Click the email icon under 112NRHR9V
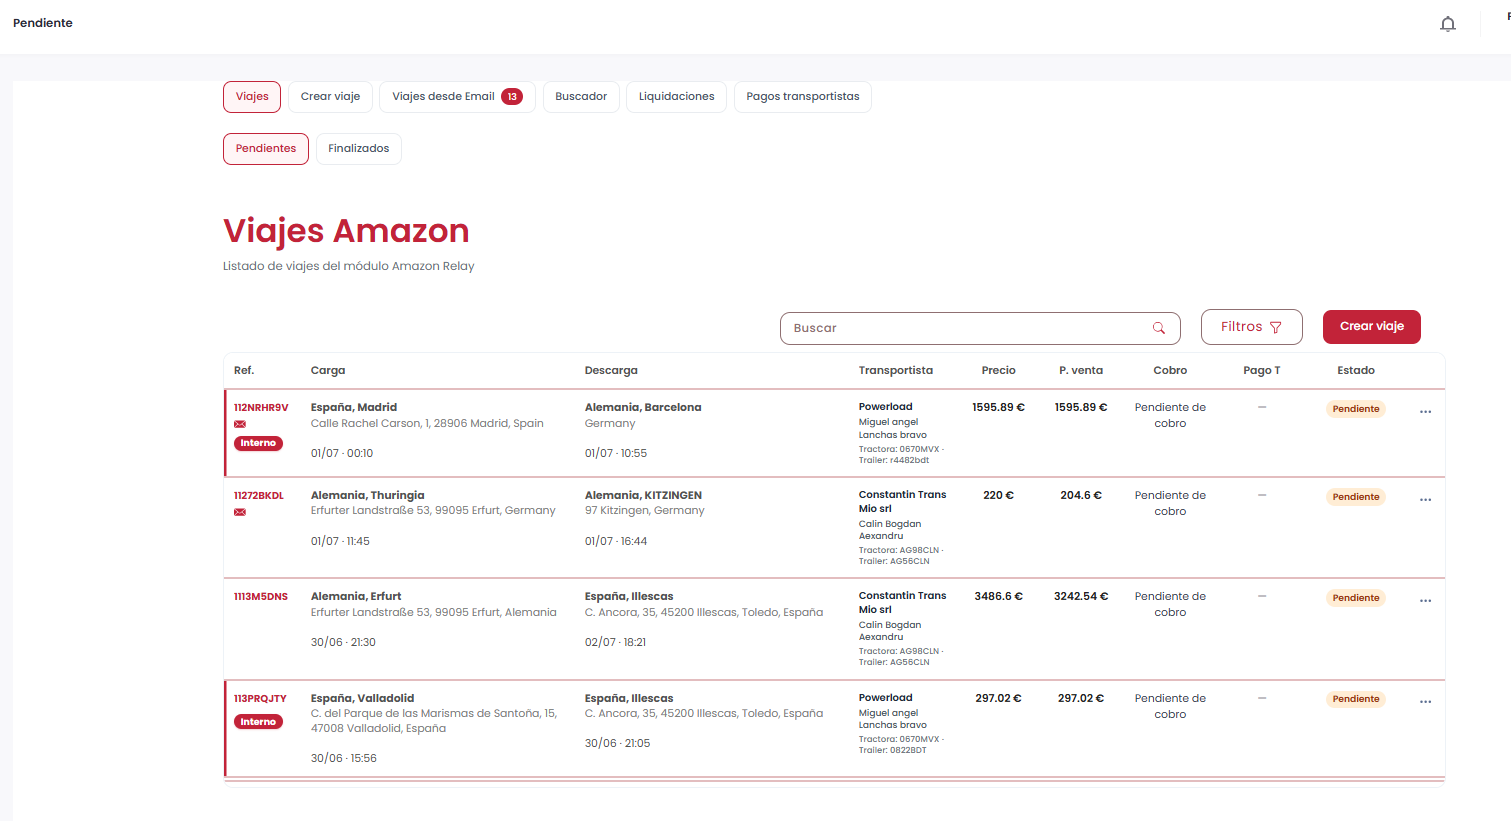Screen dimensions: 1511x821 coord(240,424)
